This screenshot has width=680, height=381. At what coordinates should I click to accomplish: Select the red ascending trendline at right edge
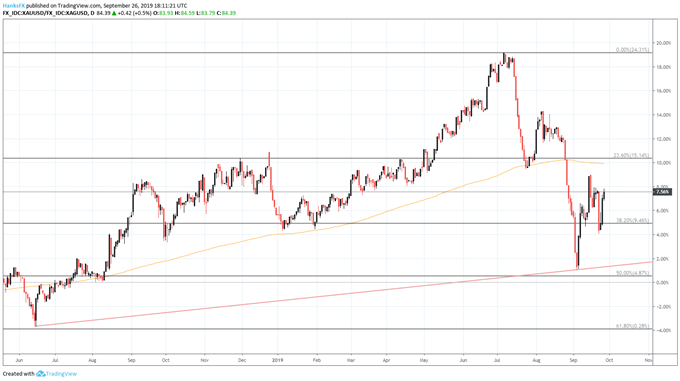pos(649,262)
